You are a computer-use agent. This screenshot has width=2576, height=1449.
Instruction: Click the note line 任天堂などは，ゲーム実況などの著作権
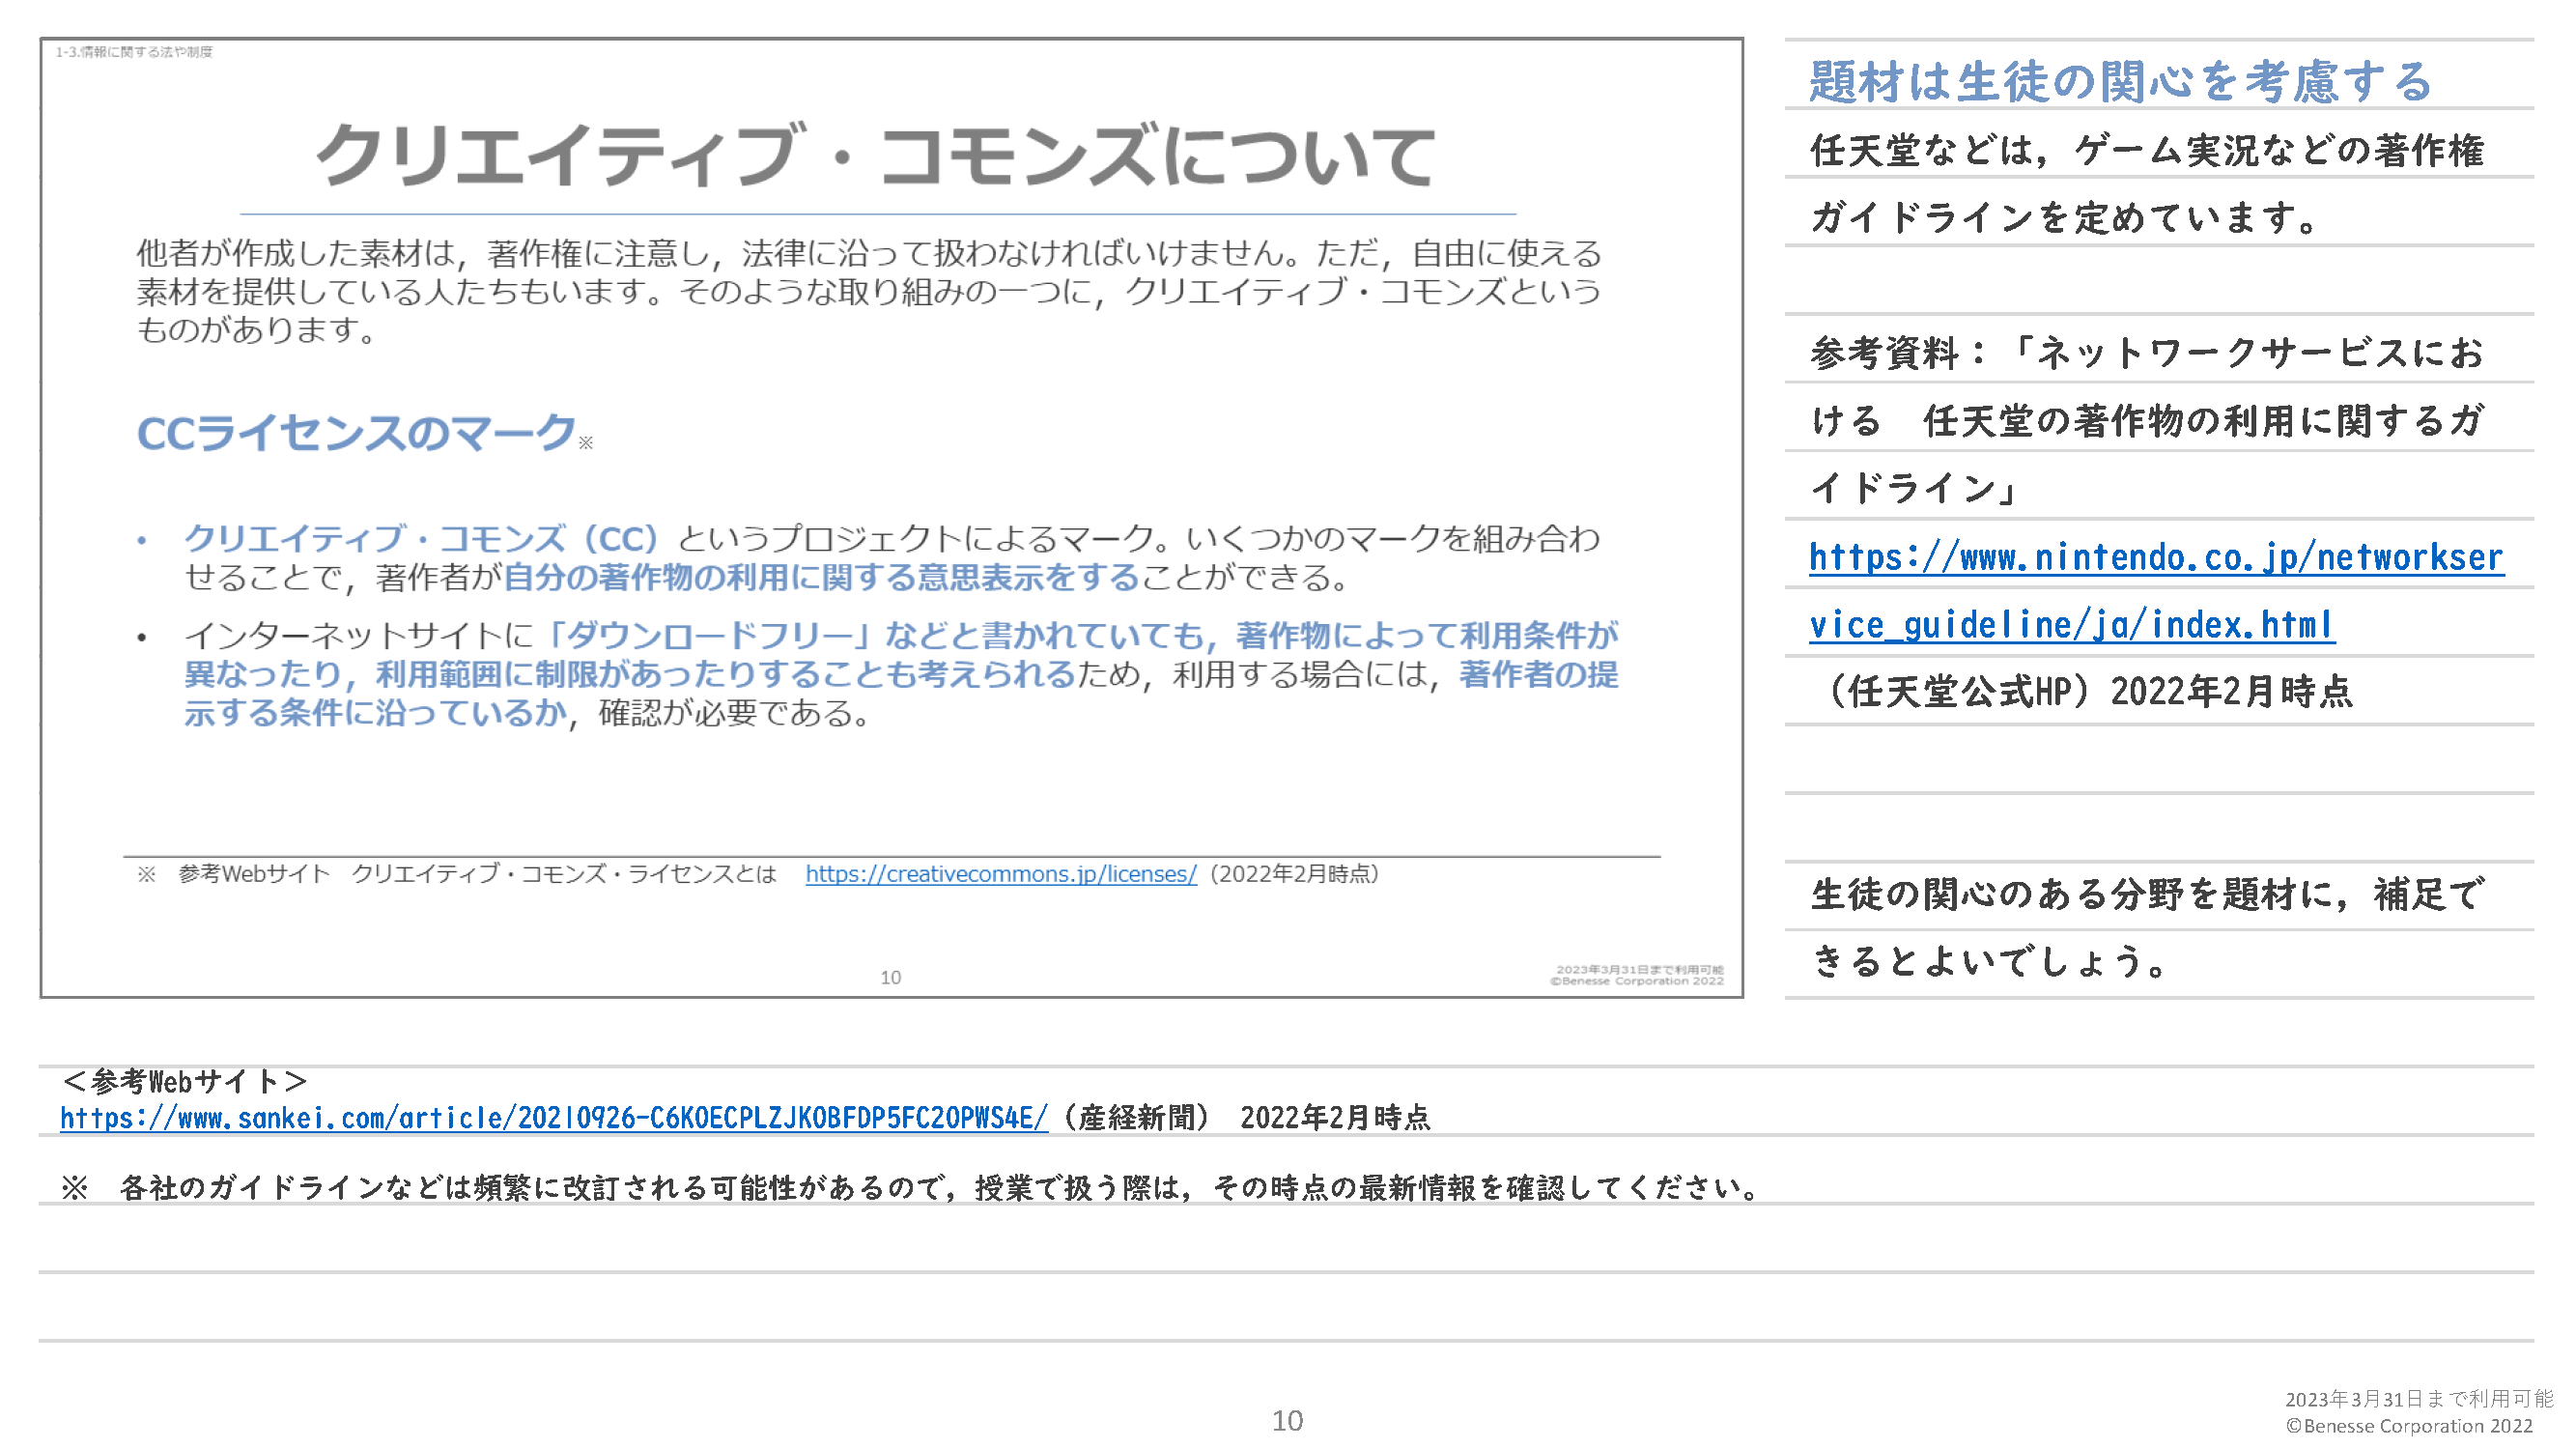click(2147, 150)
